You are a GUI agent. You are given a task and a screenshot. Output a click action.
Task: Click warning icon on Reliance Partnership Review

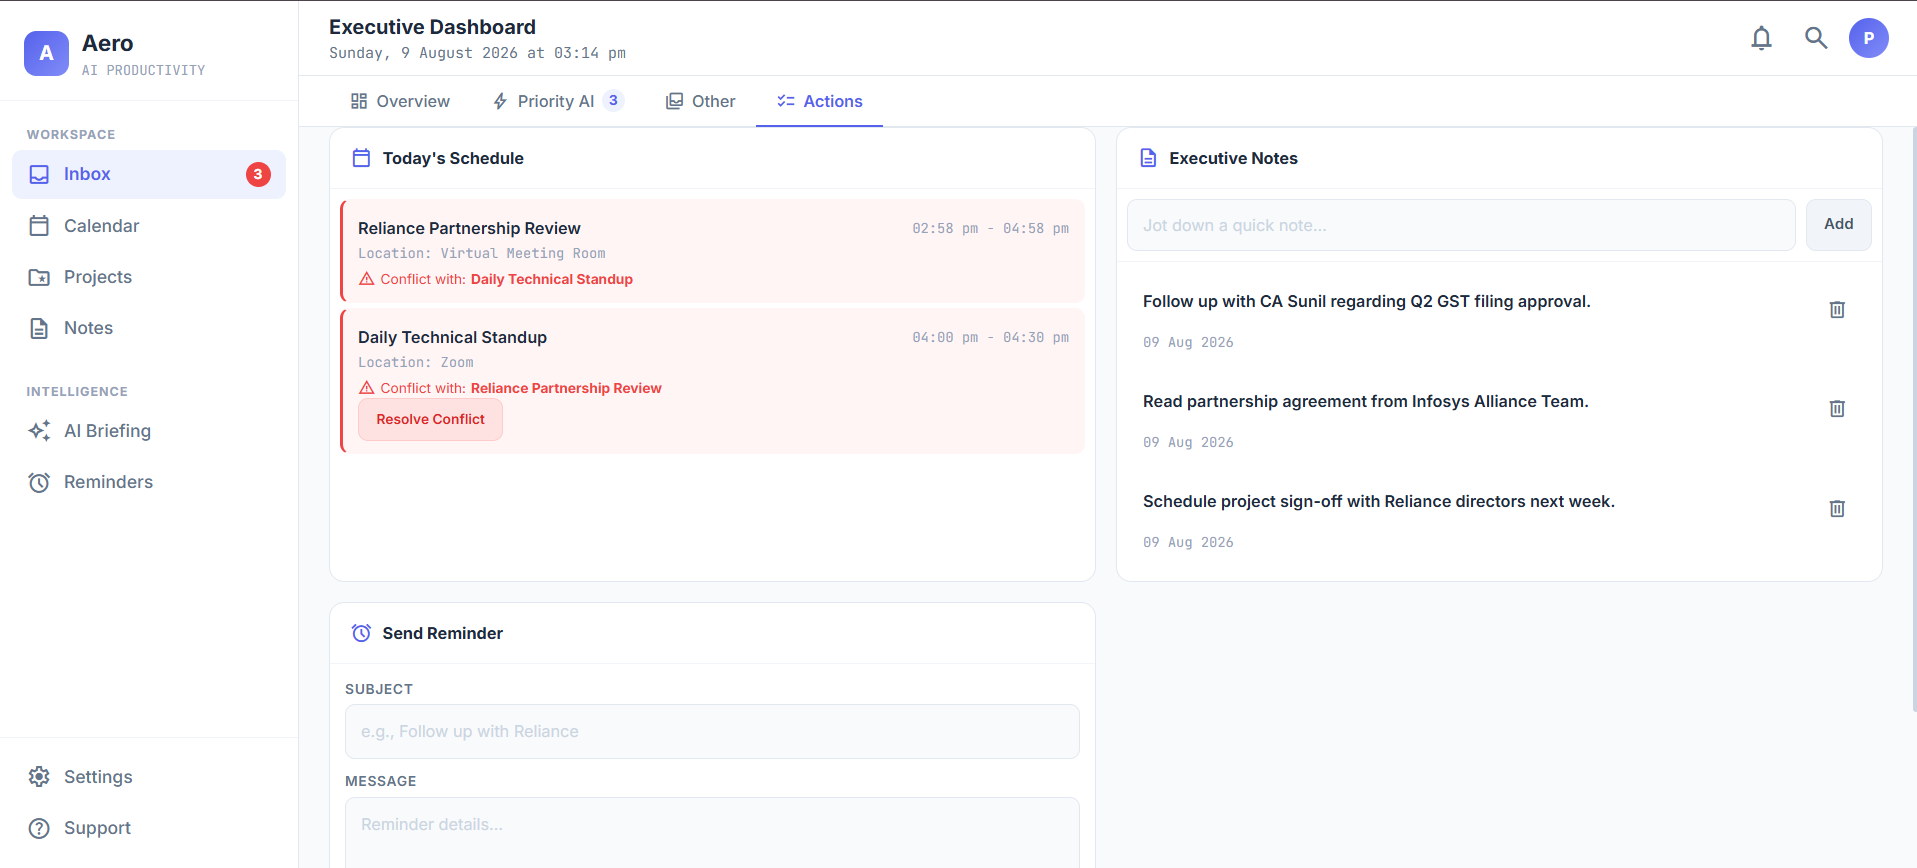tap(367, 279)
